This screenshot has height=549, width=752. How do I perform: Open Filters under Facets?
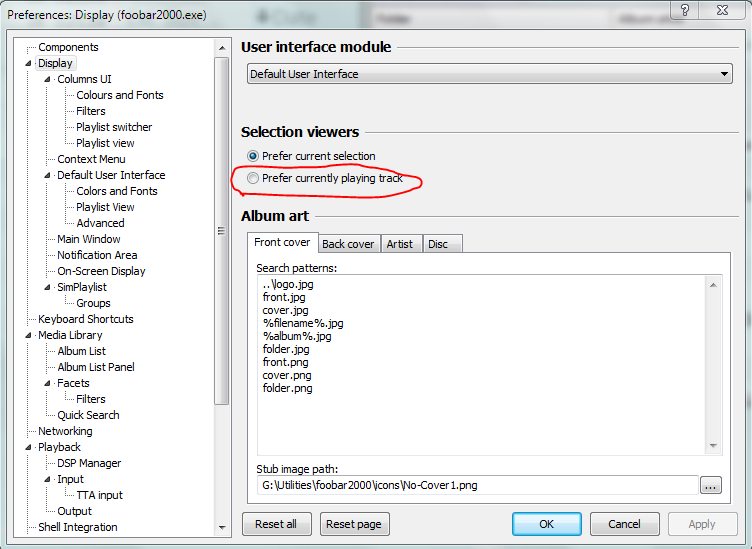point(91,399)
